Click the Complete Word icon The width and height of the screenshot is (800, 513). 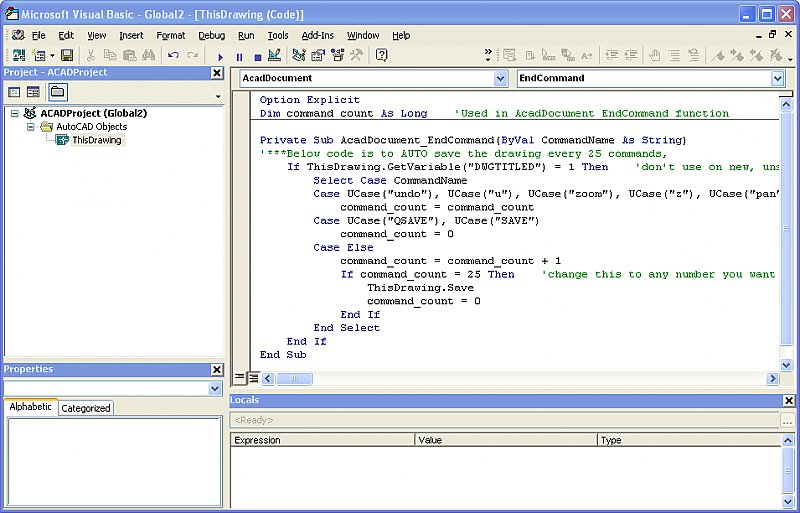pos(587,55)
